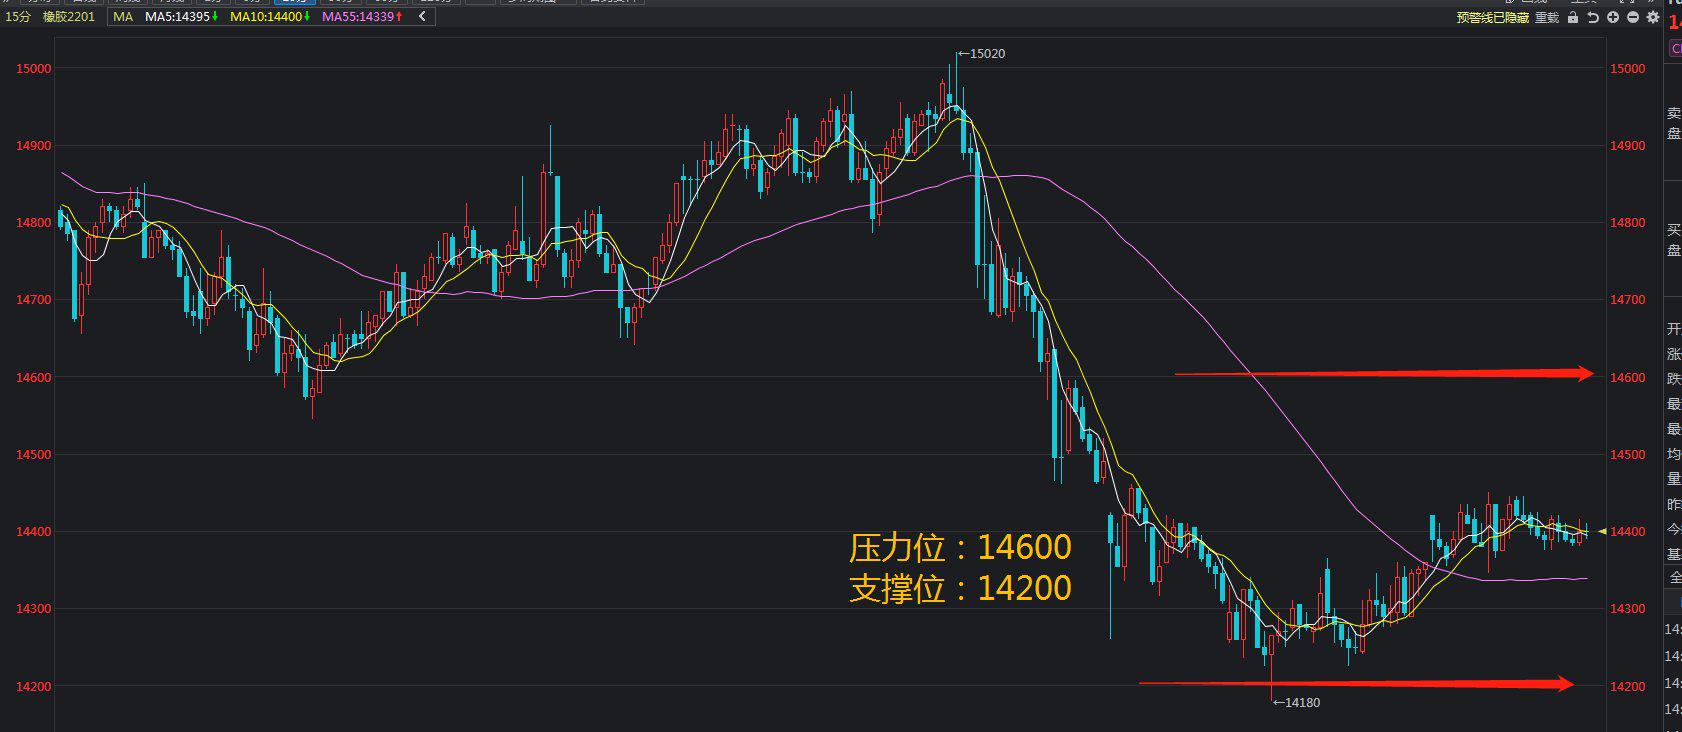Click the yellow current-price marker at 14400

coord(1602,531)
